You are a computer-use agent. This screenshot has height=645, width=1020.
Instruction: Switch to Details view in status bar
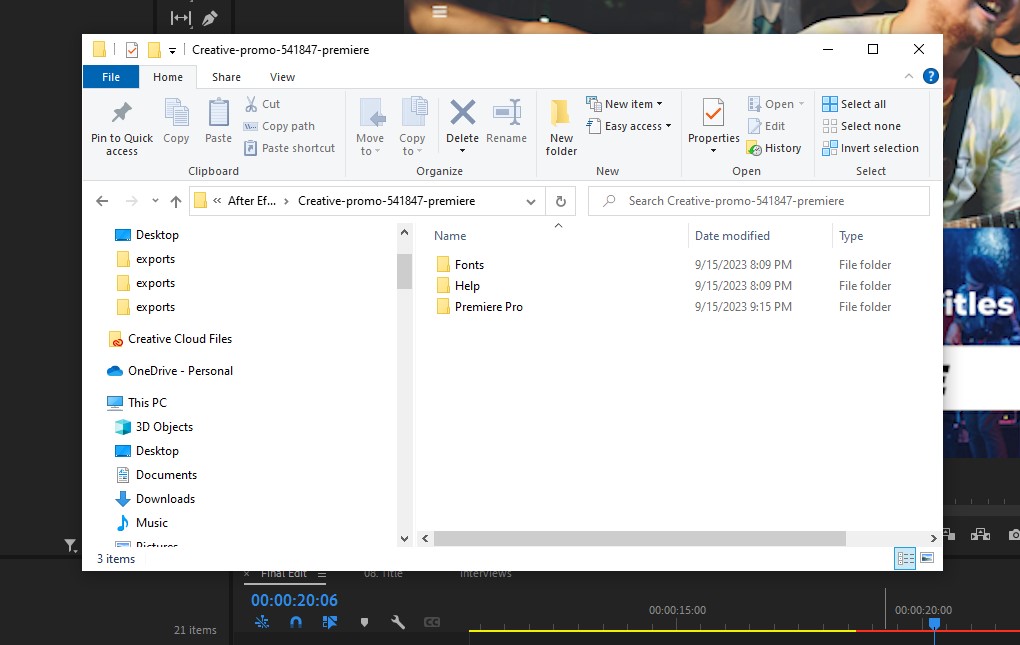tap(905, 558)
